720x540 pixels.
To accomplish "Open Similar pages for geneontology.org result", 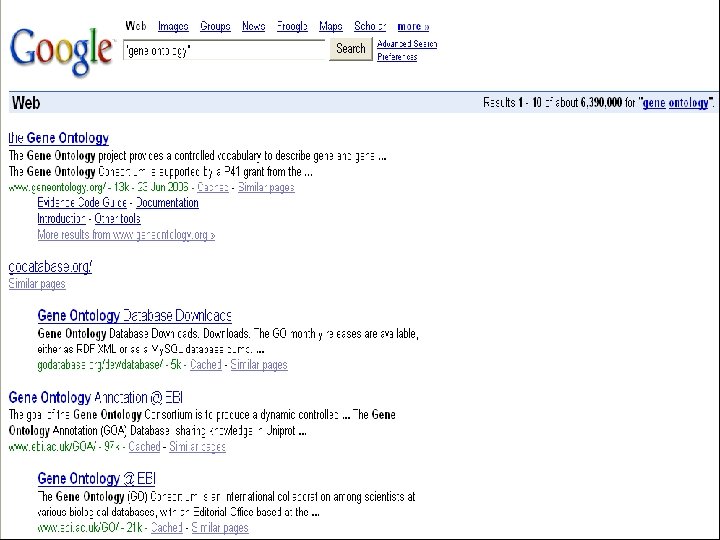I will (266, 187).
